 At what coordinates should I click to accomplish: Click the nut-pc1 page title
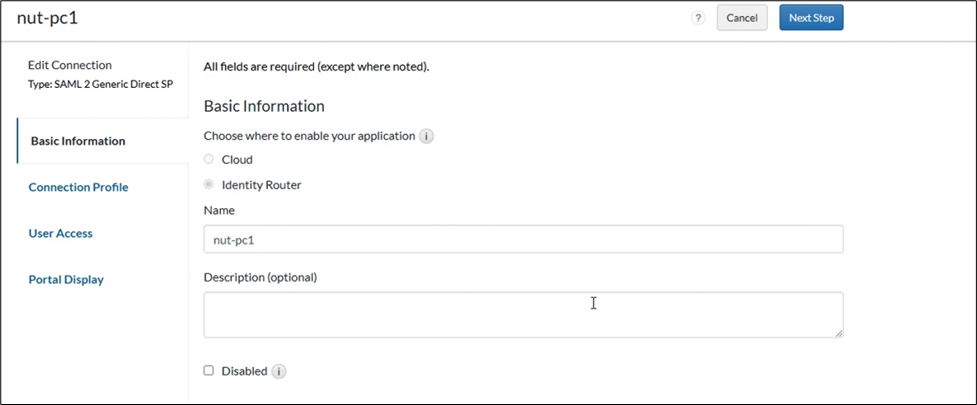point(46,18)
